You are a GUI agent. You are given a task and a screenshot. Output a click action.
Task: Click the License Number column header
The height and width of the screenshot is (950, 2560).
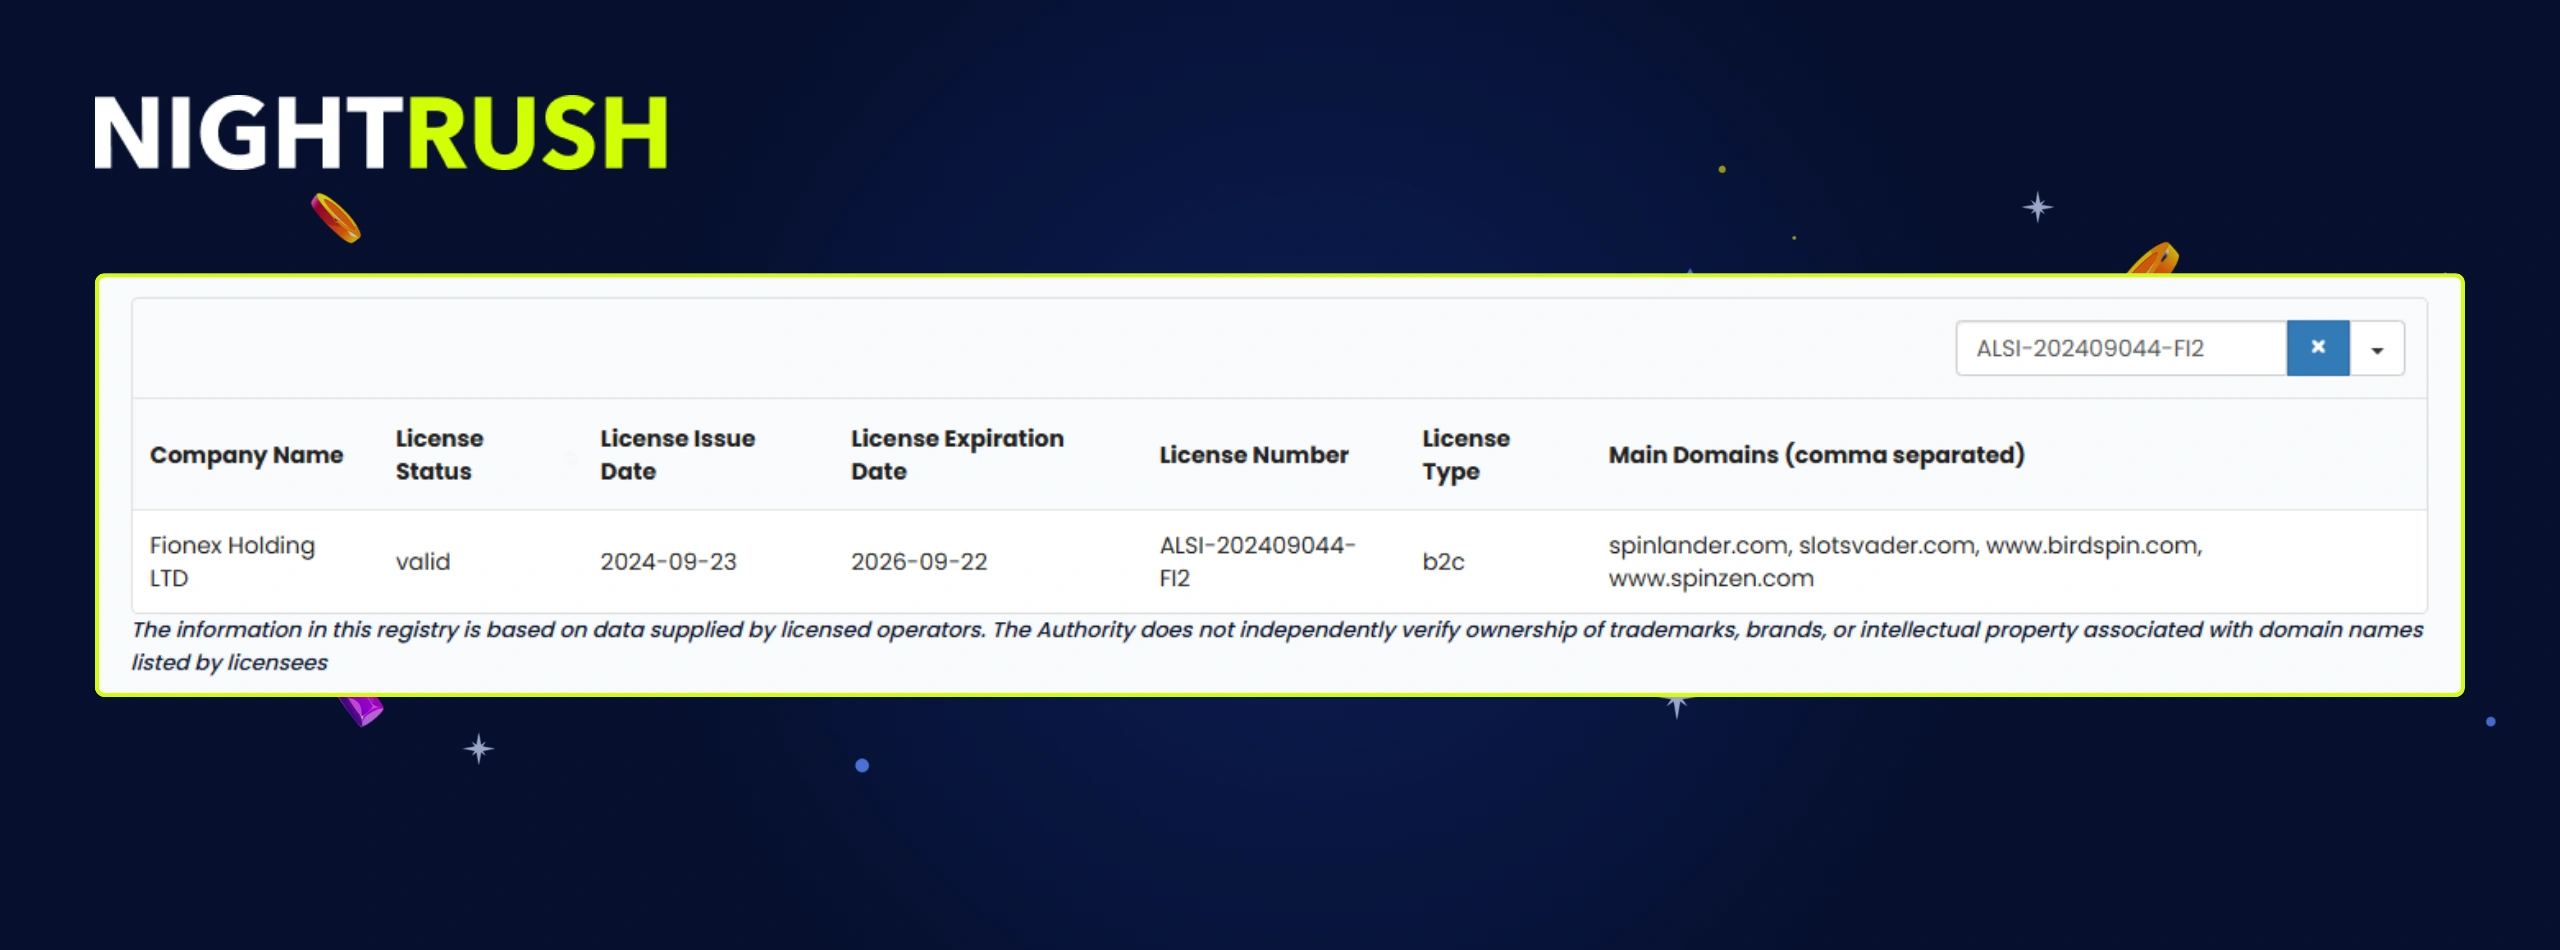1254,455
